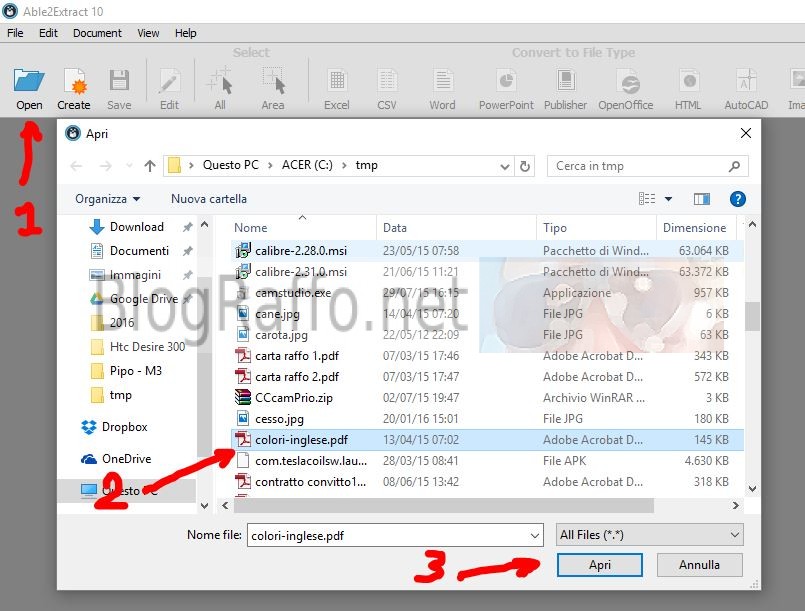Select colori-inglese.pdf file
The height and width of the screenshot is (611, 805).
(487, 440)
